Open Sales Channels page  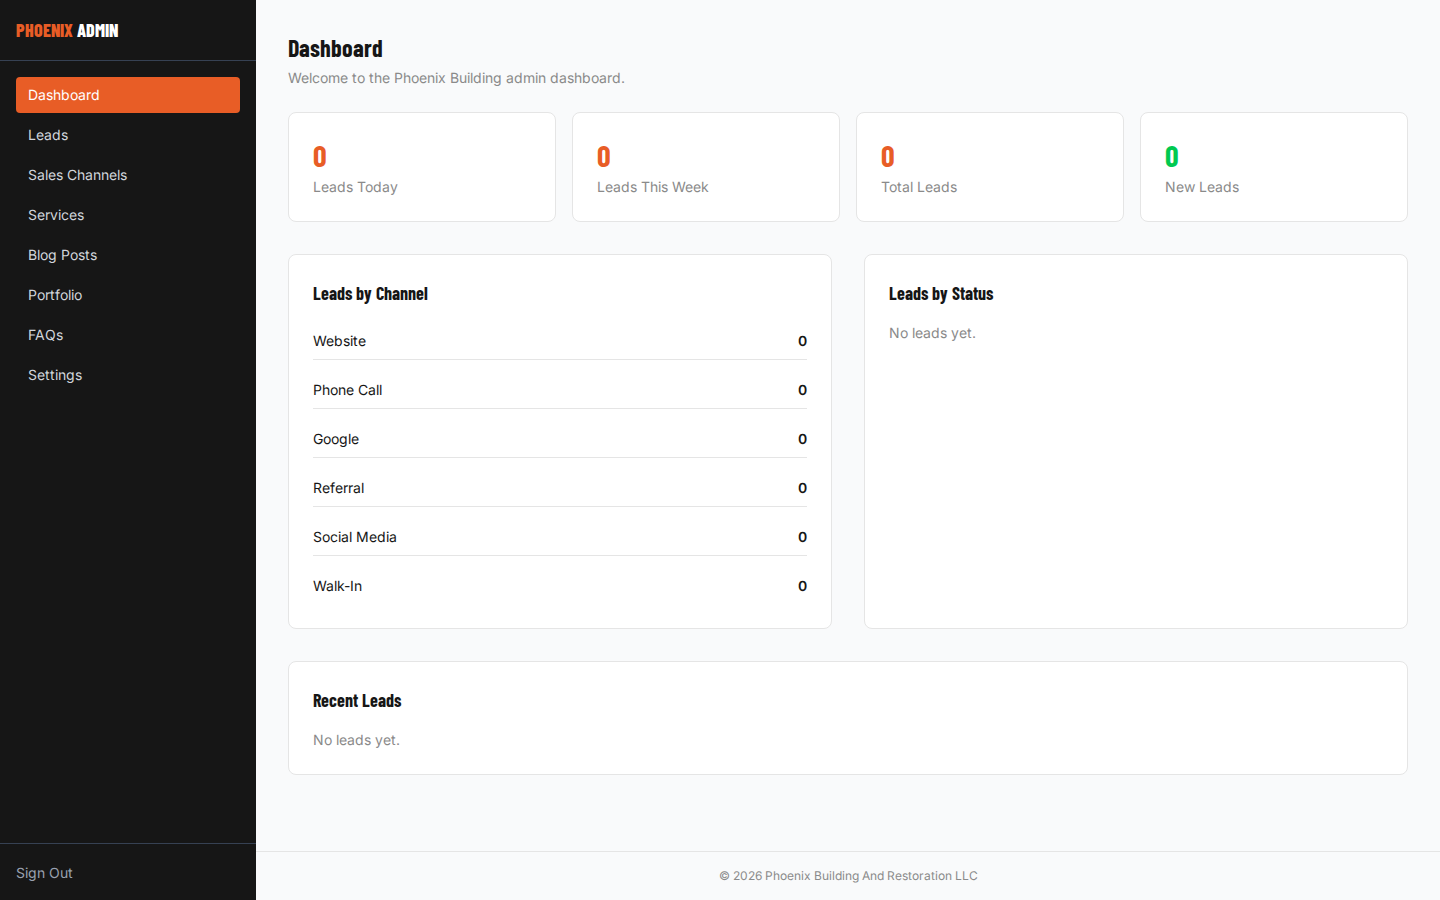[128, 175]
